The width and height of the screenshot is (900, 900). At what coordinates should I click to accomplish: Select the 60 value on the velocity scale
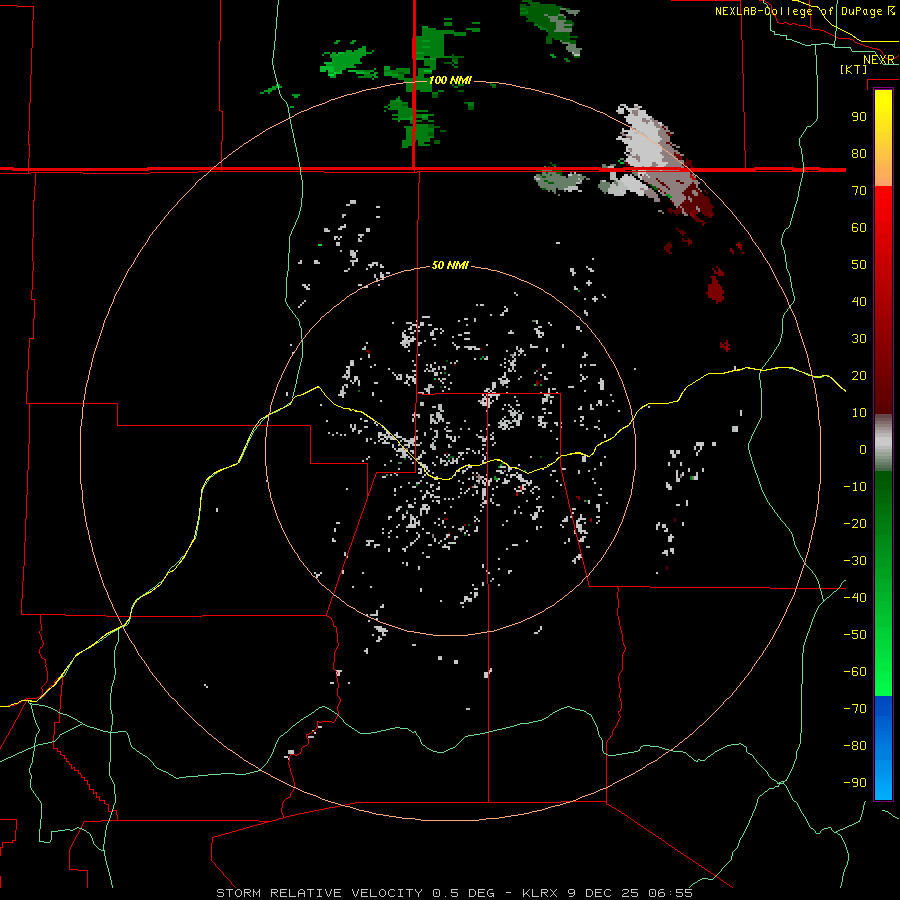point(859,227)
